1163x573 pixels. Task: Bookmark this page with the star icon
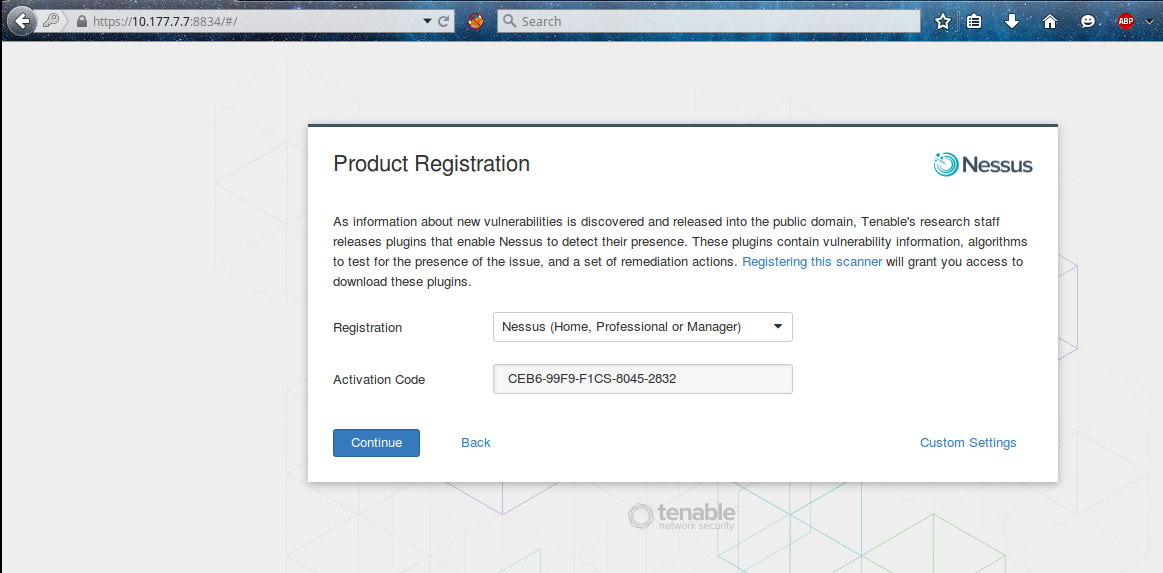[x=942, y=21]
